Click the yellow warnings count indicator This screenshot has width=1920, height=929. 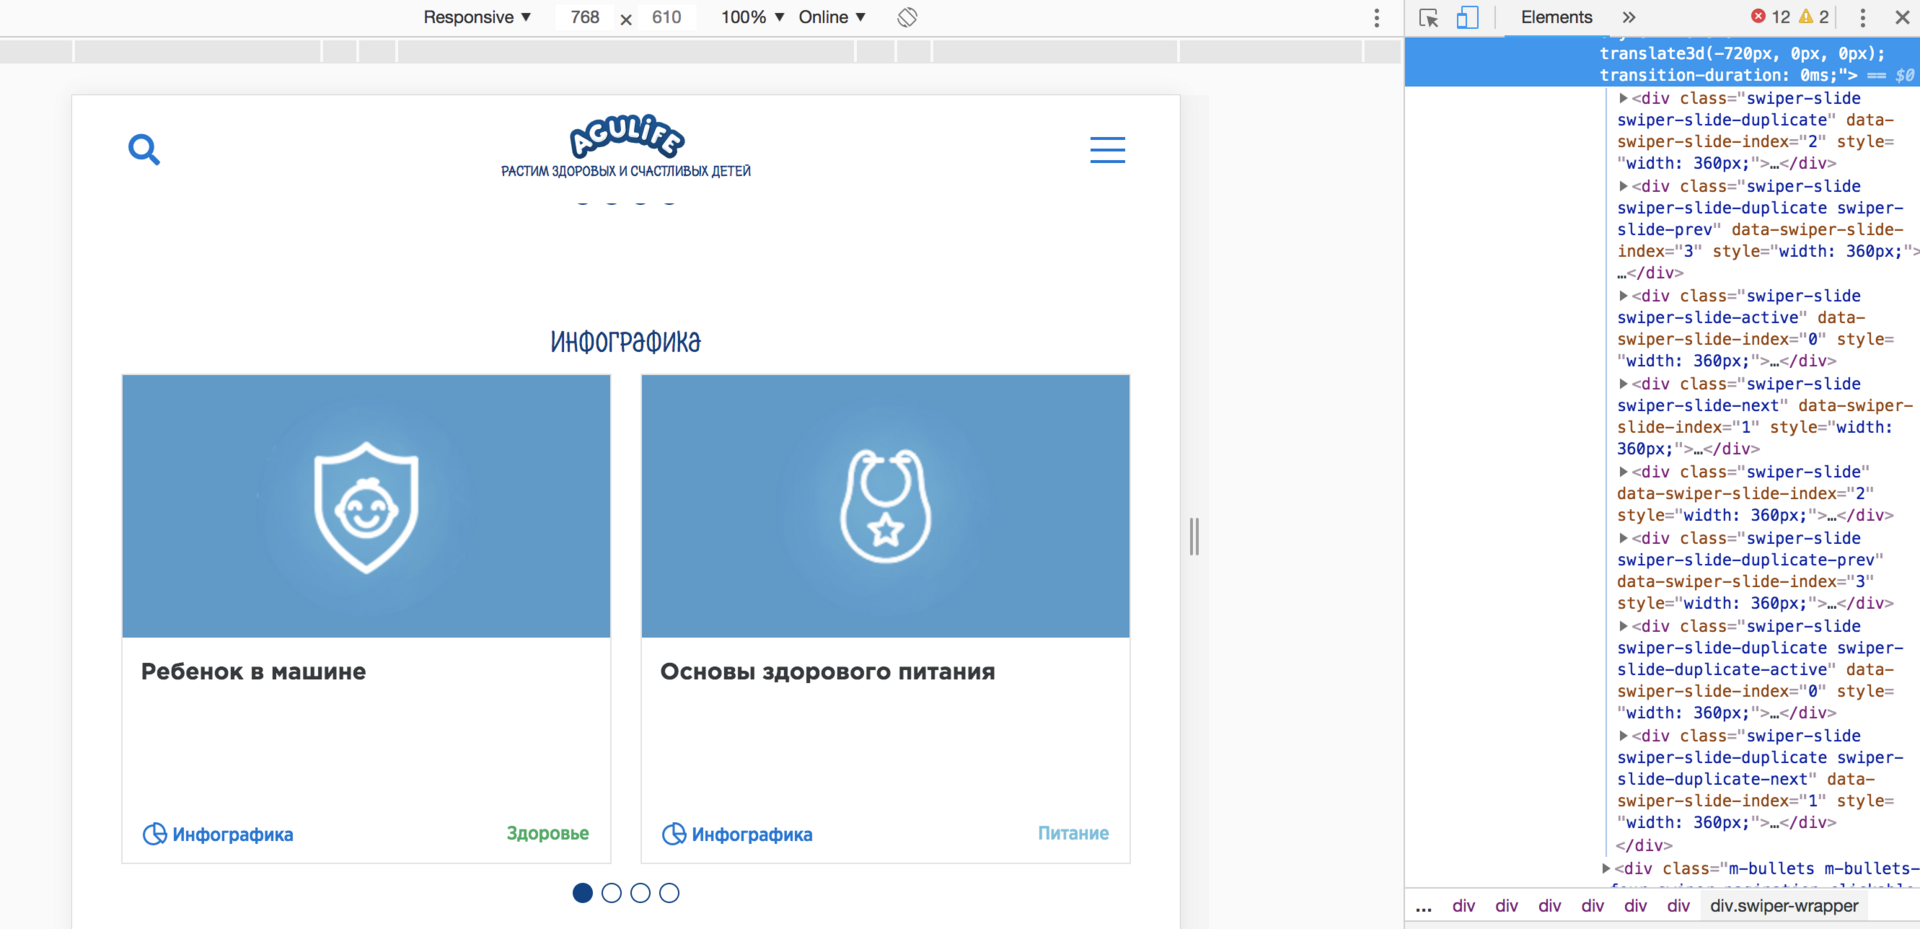[1814, 17]
